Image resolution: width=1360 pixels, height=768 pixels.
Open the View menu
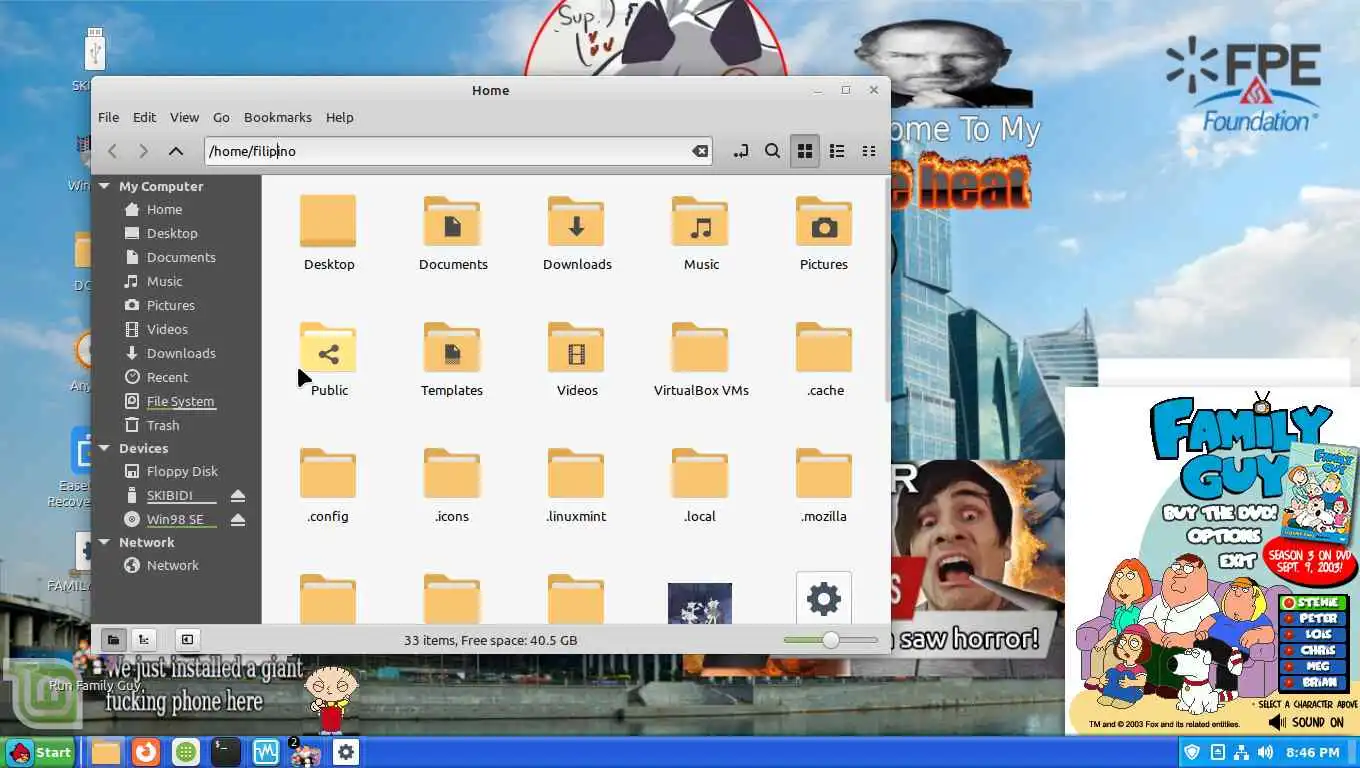click(184, 117)
